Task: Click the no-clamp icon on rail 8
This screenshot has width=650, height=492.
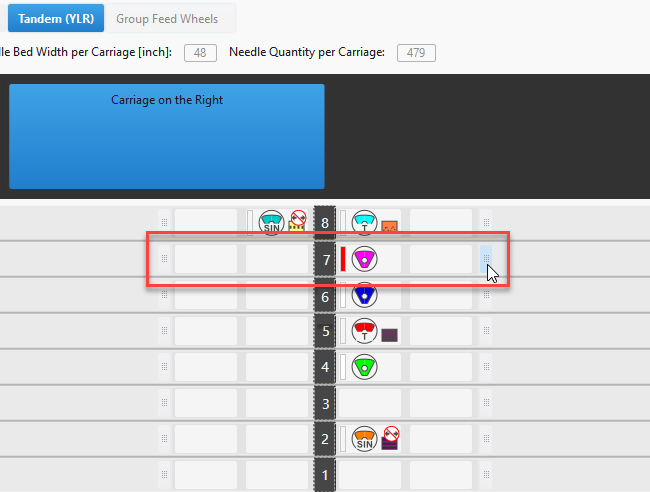Action: 297,219
